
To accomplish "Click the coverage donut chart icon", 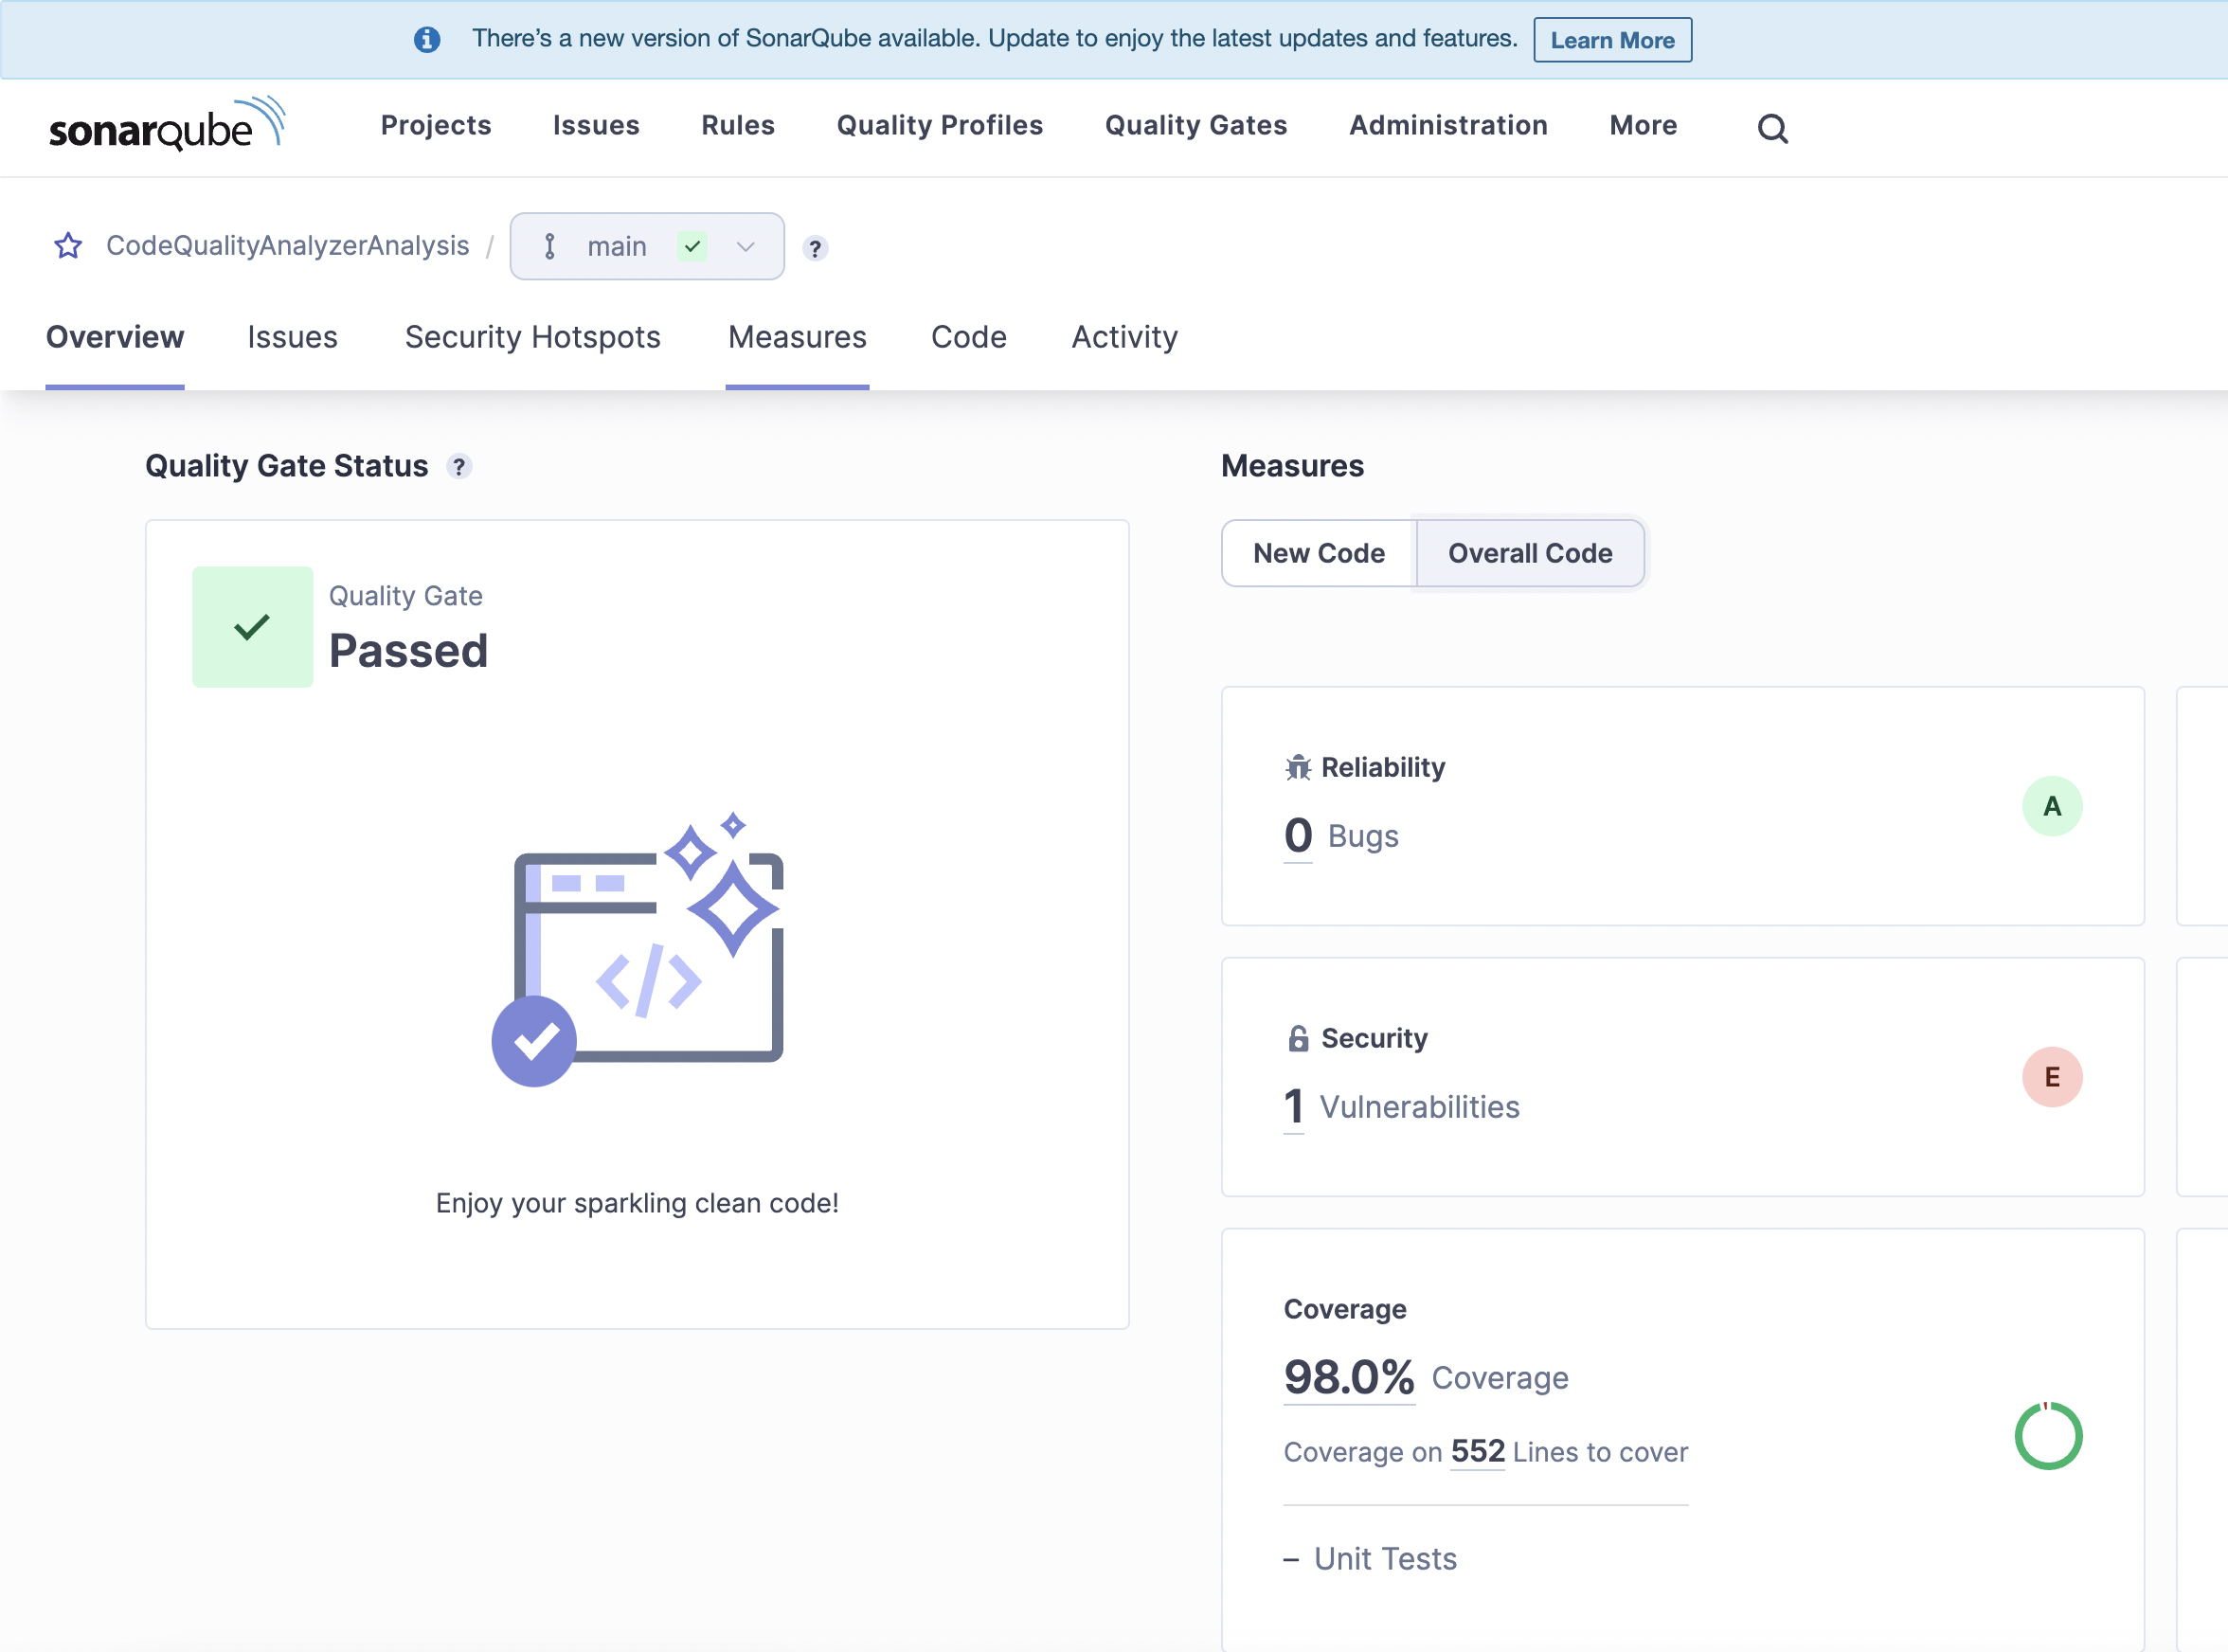I will 2047,1436.
